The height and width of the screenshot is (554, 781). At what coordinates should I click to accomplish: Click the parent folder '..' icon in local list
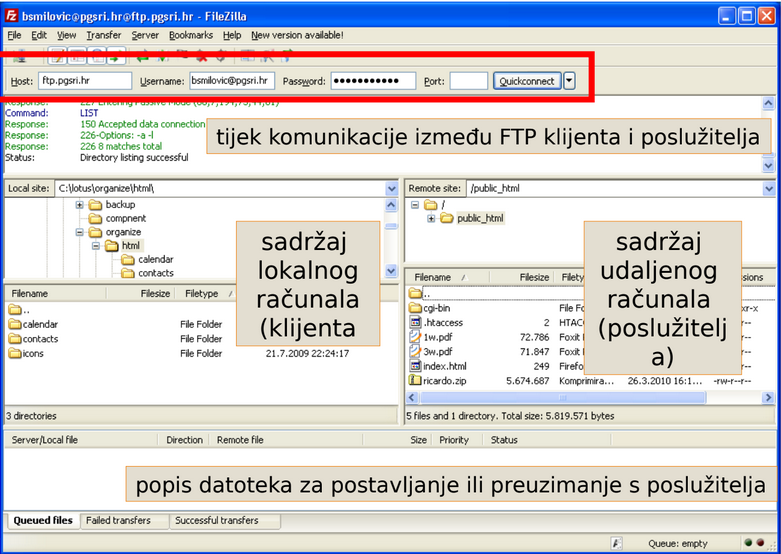point(15,310)
